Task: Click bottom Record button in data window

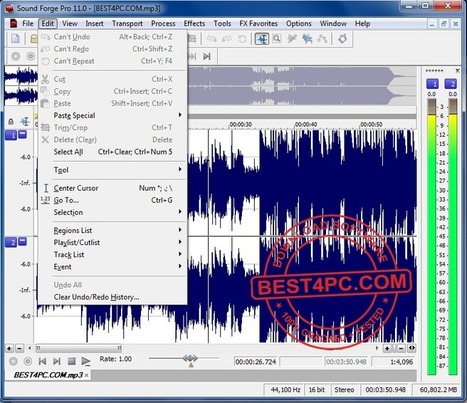Action: [13, 361]
